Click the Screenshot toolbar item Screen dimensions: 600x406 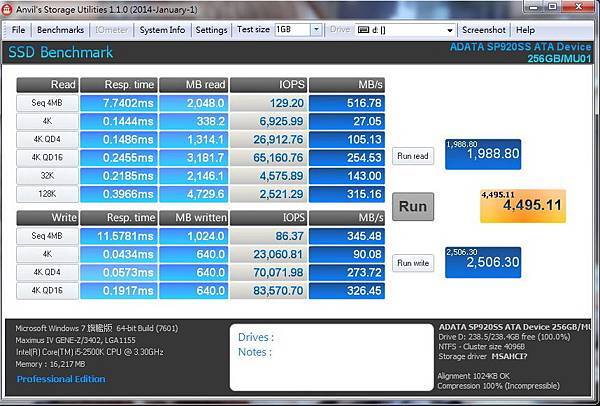pos(484,30)
